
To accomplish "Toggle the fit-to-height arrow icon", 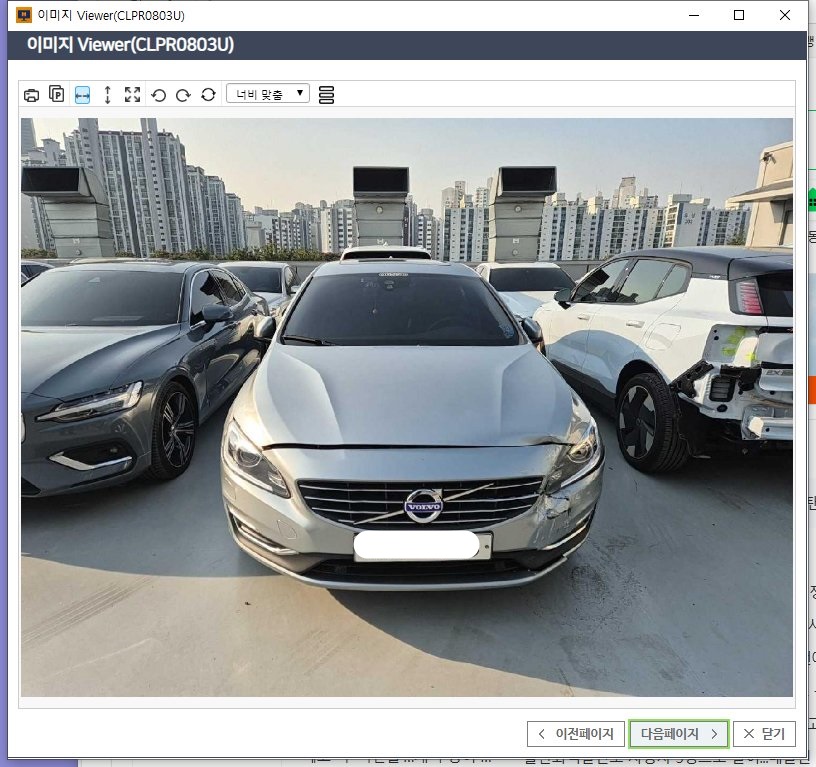I will 108,95.
